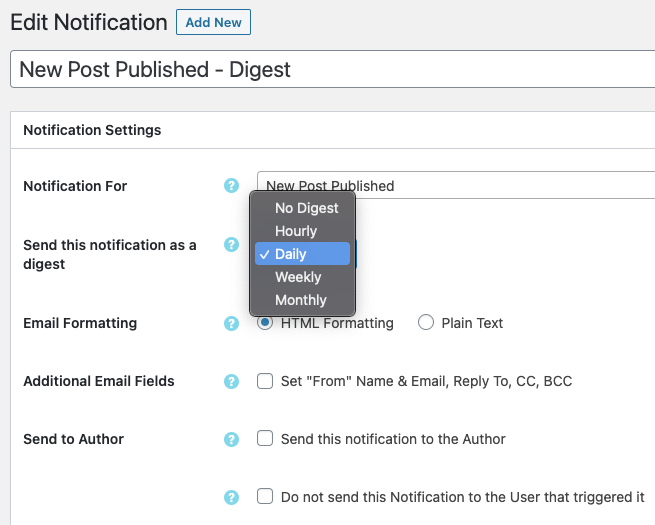Image resolution: width=655 pixels, height=525 pixels.
Task: Choose Hourly digest option
Action: click(302, 231)
